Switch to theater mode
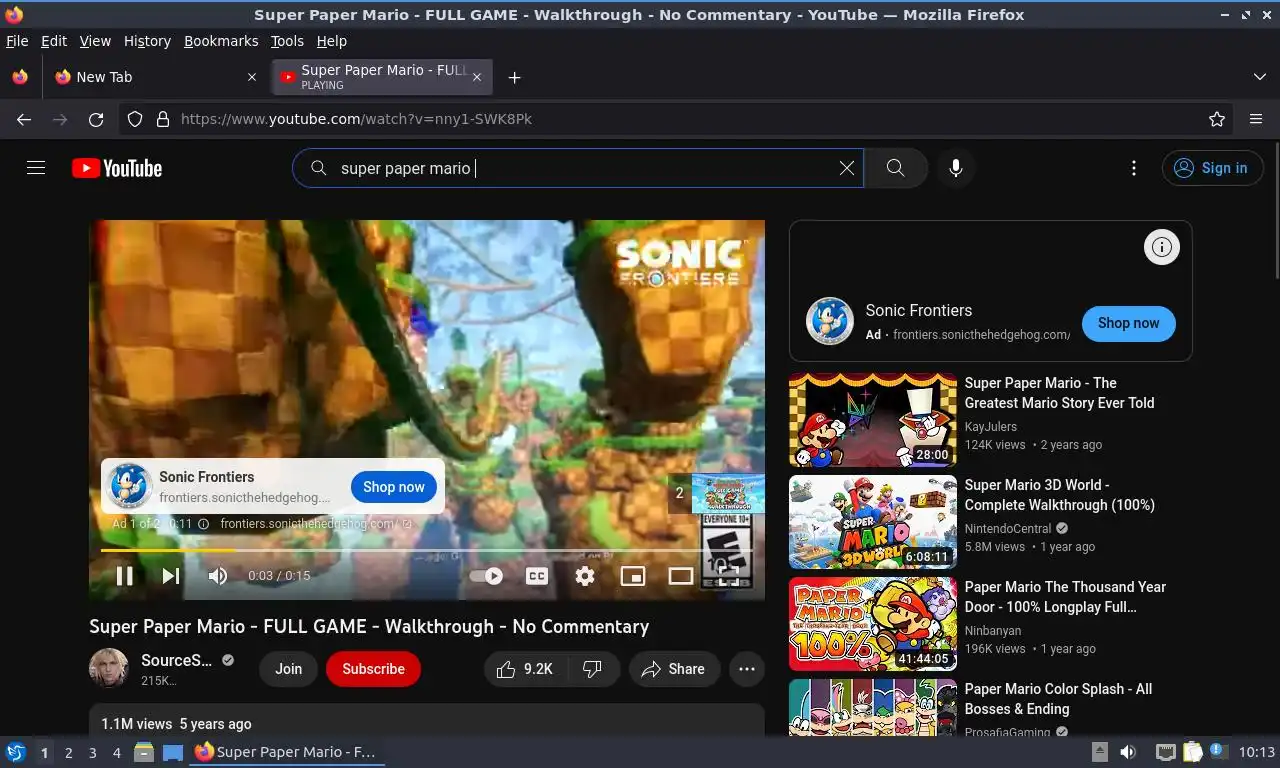1280x768 pixels. tap(681, 576)
